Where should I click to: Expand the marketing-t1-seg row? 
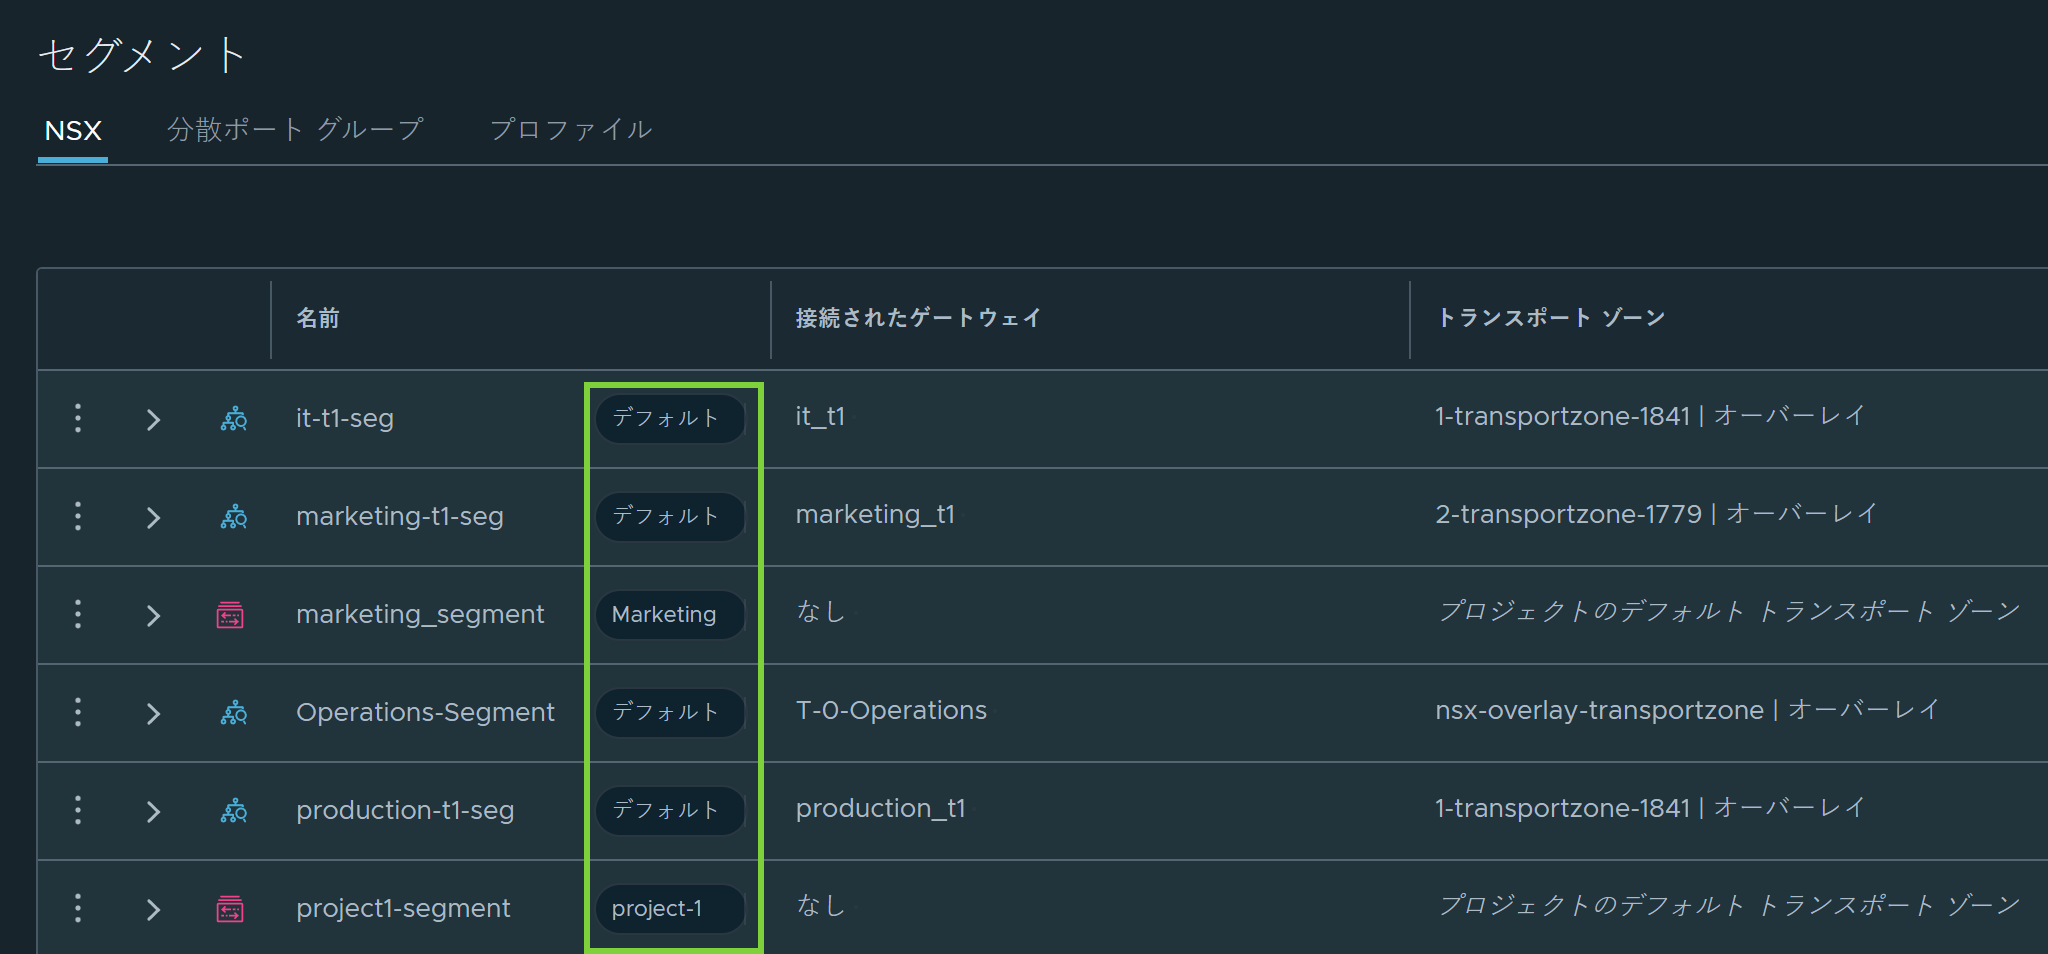click(153, 517)
